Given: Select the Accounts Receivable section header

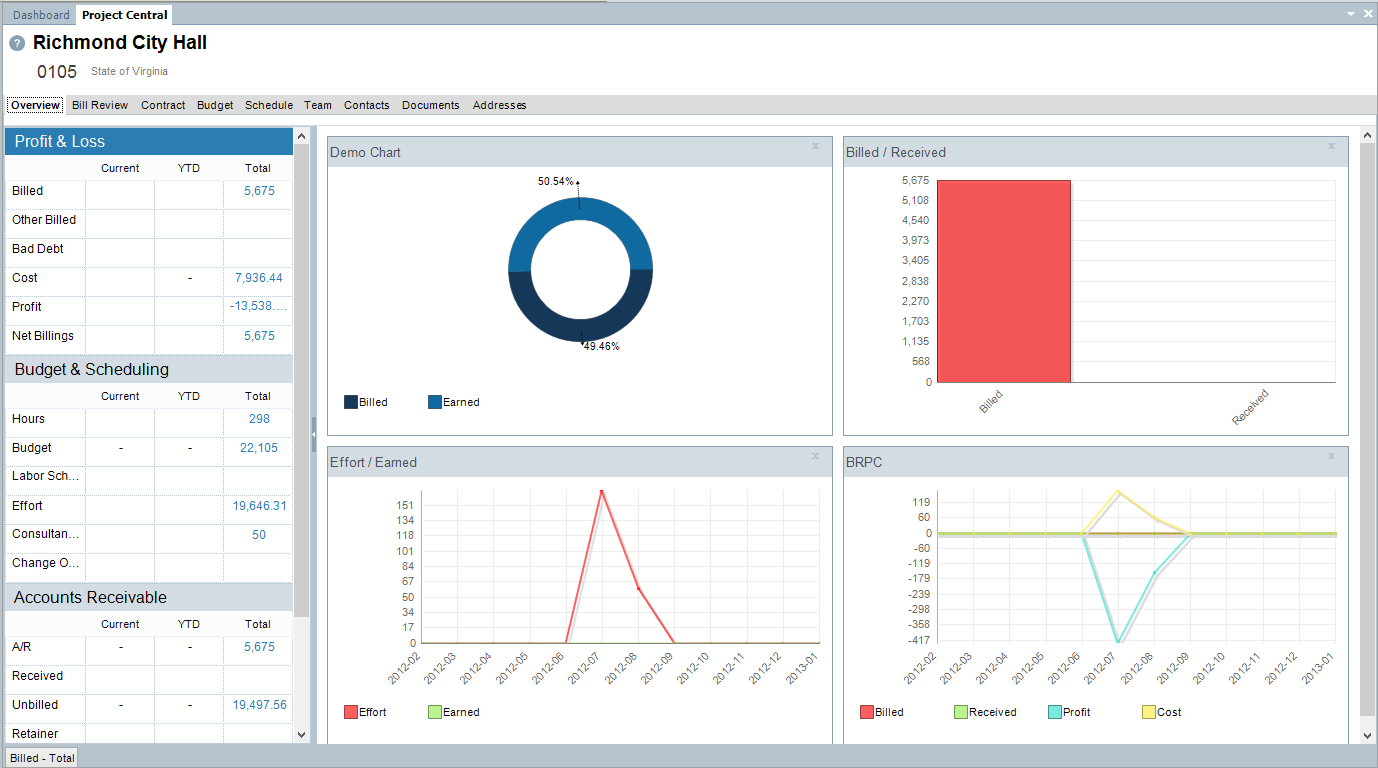Looking at the screenshot, I should tap(149, 597).
